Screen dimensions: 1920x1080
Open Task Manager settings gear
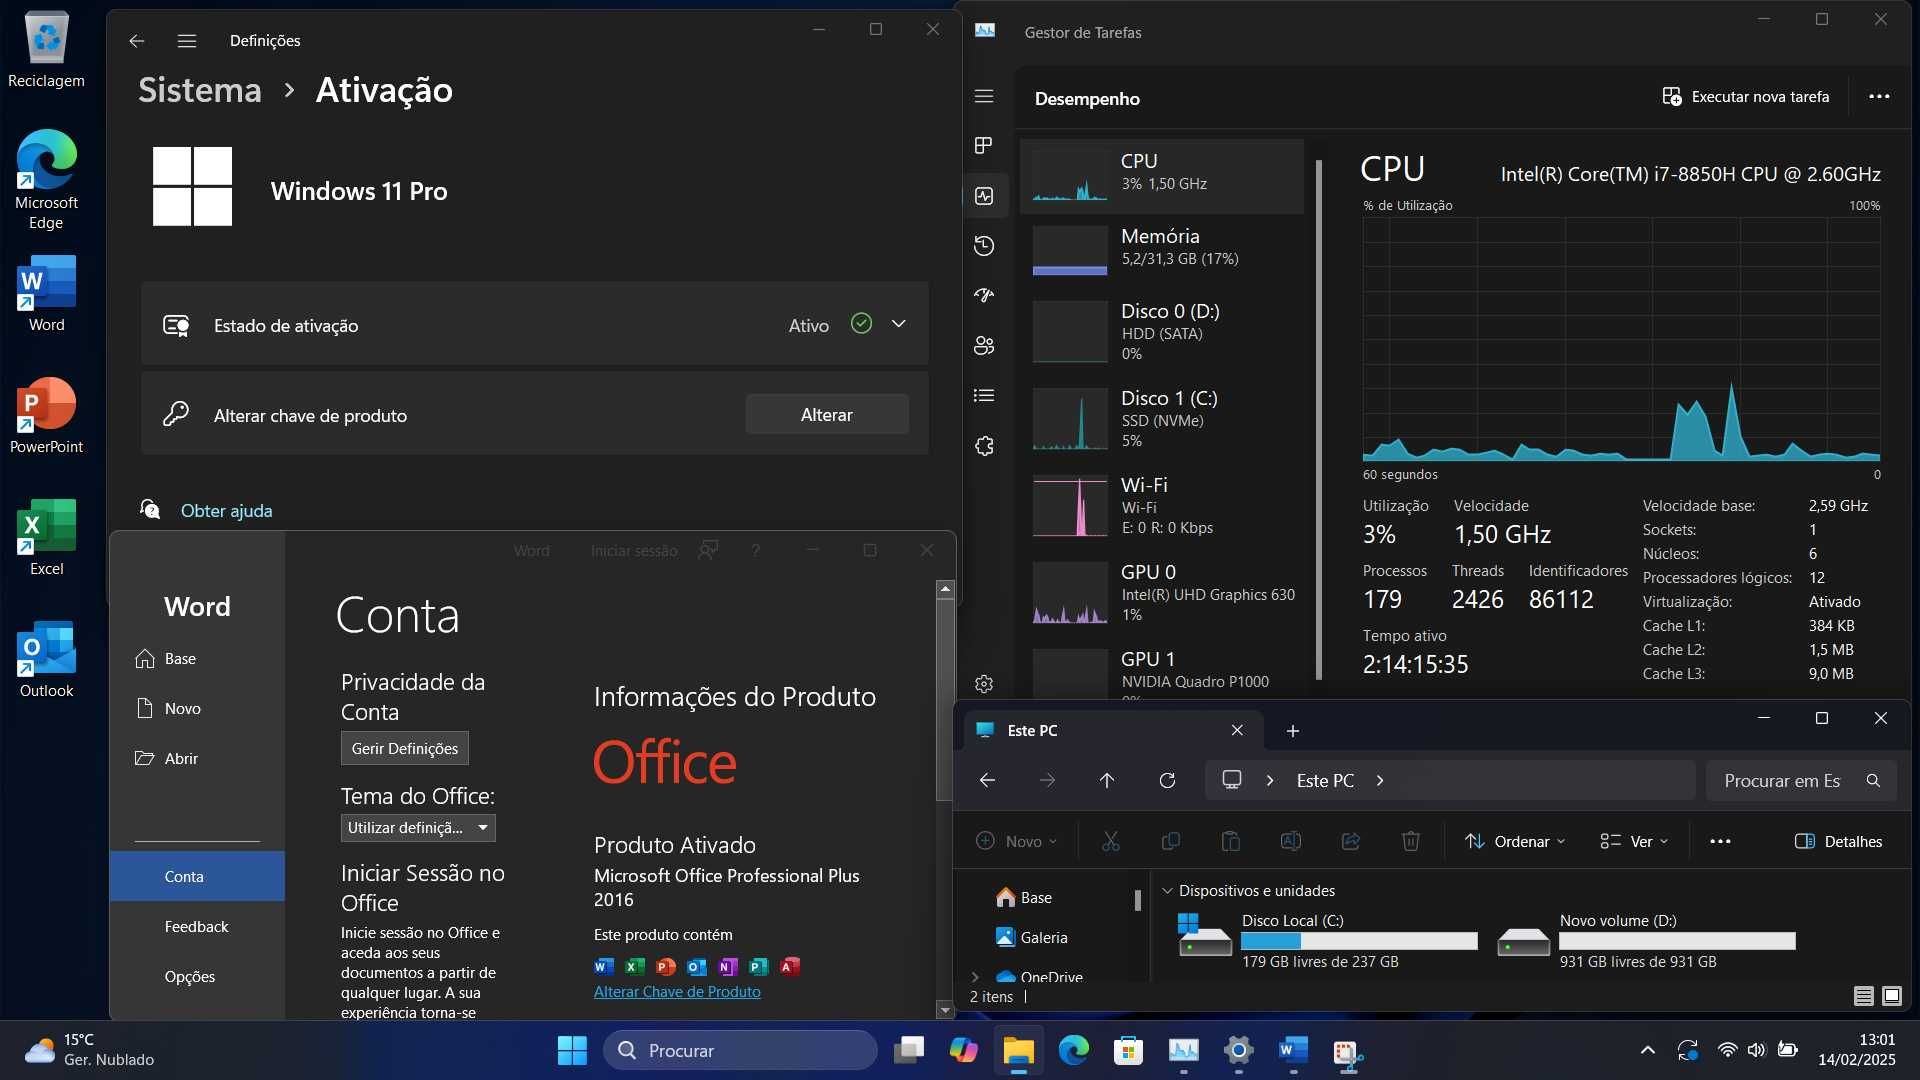point(984,684)
